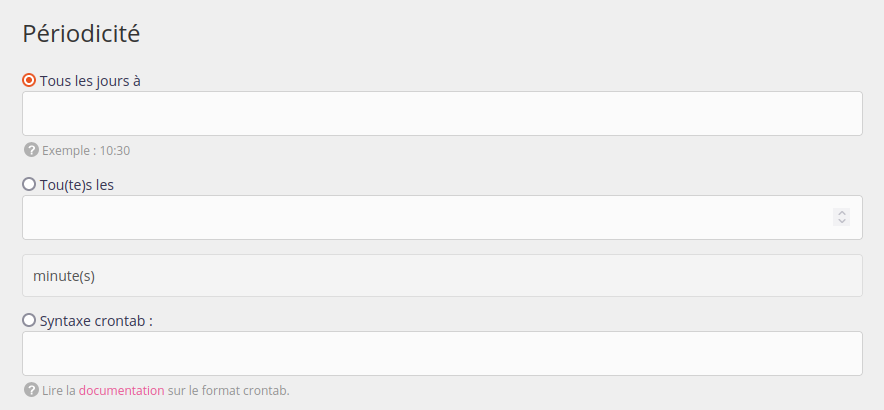Click the "Périodicité" section heading
Screen dimensions: 884x410
(x=81, y=34)
